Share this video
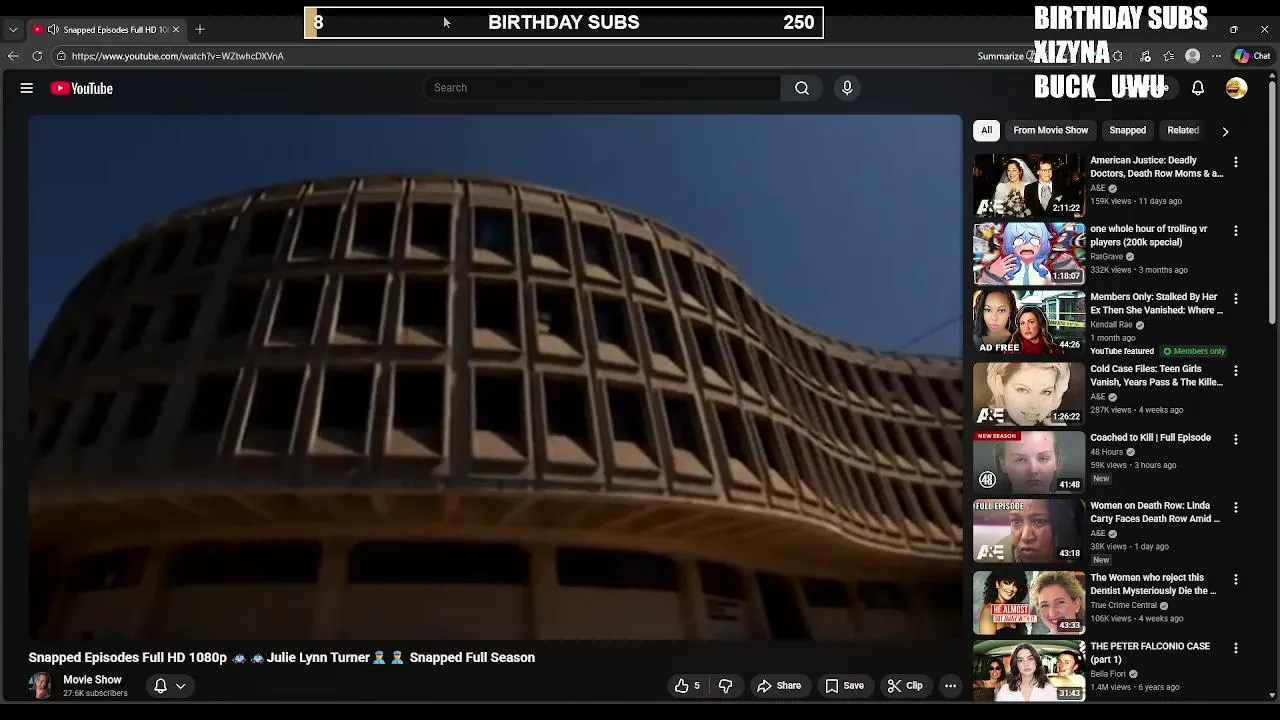The image size is (1280, 720). click(779, 686)
